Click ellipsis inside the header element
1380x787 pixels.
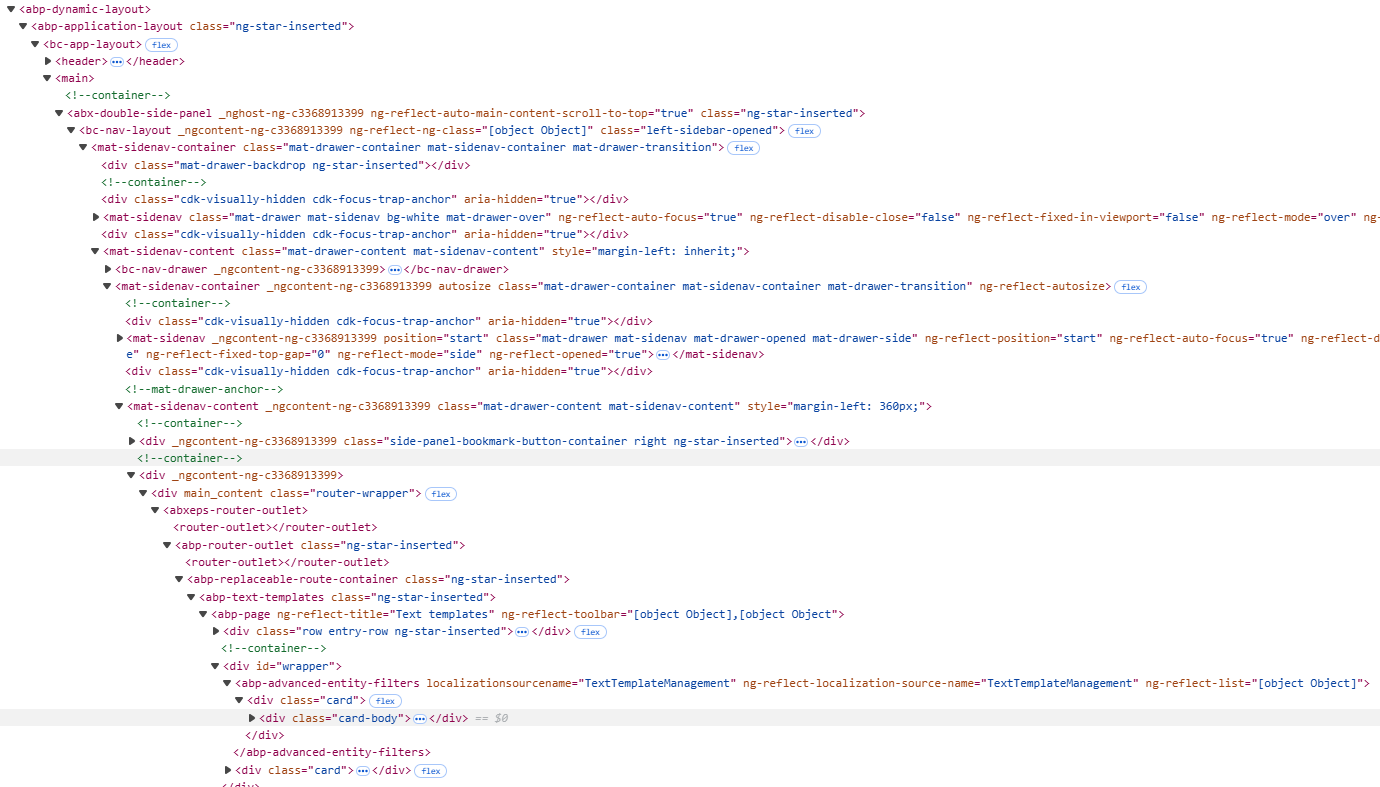pos(116,62)
